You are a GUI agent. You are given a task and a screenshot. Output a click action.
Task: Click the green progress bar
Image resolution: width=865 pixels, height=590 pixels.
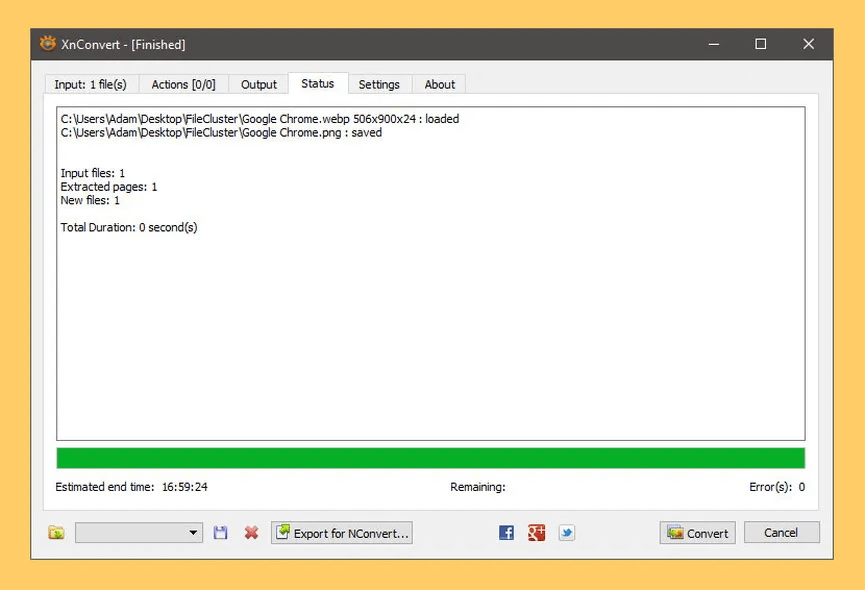coord(431,457)
